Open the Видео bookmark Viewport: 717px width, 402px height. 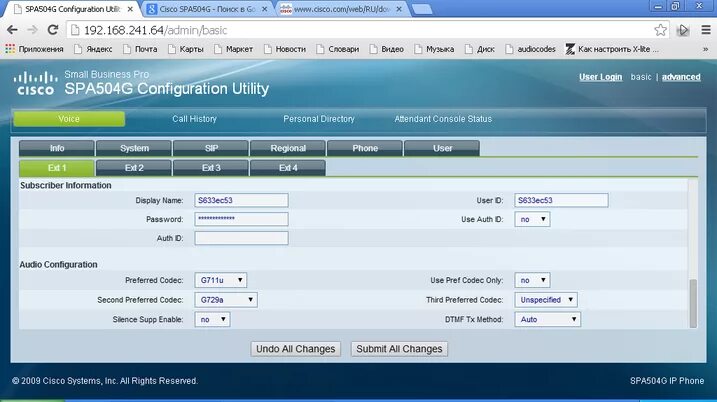point(387,49)
